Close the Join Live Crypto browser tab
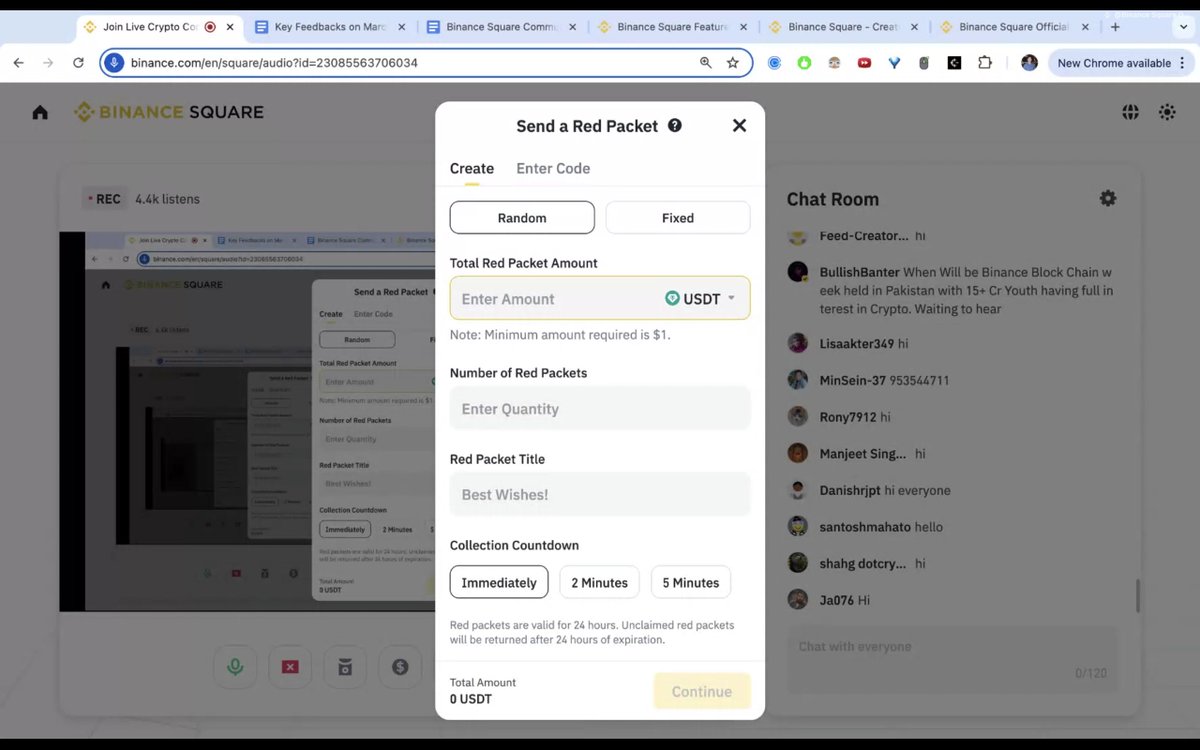This screenshot has height=750, width=1200. (231, 27)
